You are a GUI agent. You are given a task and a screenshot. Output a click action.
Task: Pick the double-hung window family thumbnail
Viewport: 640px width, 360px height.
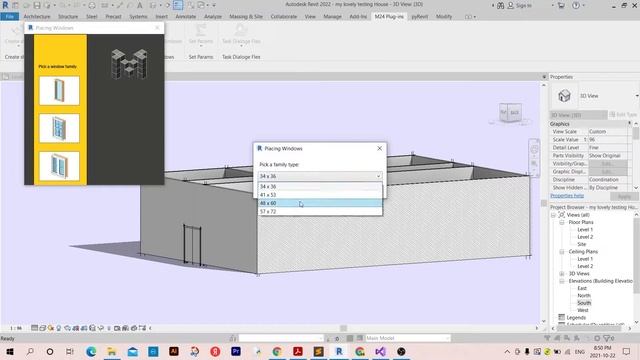(x=60, y=128)
